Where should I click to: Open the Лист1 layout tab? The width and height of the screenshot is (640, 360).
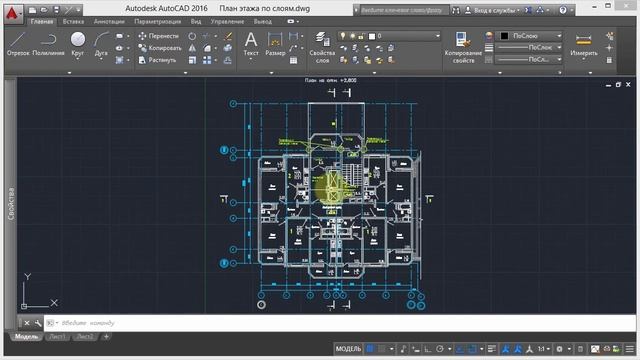point(58,337)
